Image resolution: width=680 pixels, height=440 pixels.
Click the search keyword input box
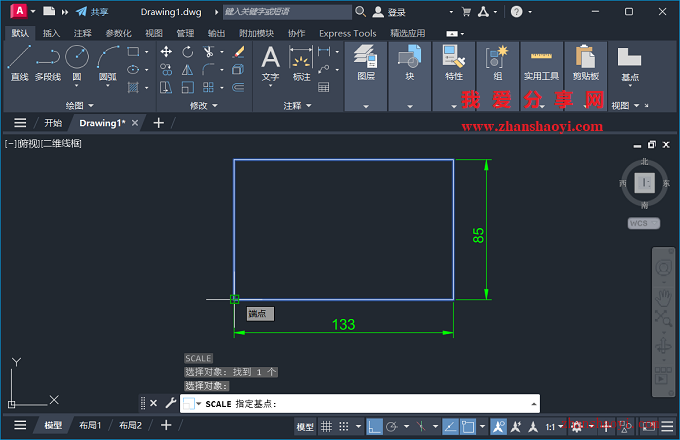(x=287, y=12)
